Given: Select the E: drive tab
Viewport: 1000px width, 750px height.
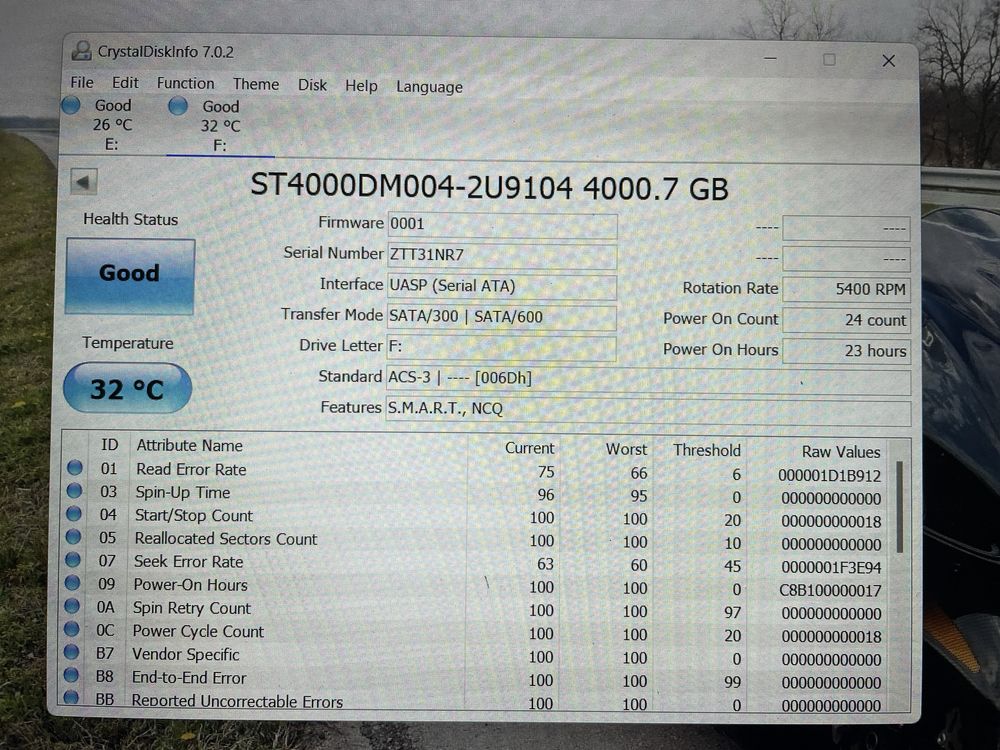Looking at the screenshot, I should pyautogui.click(x=112, y=125).
